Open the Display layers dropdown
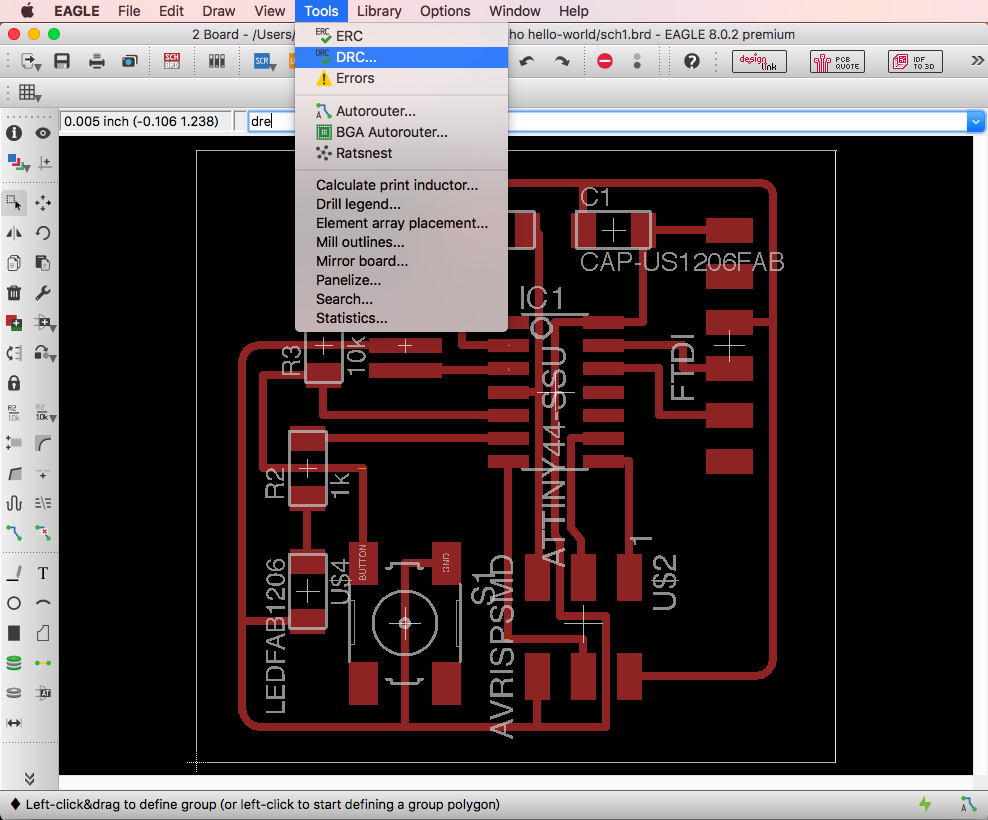Viewport: 988px width, 820px height. coord(19,163)
